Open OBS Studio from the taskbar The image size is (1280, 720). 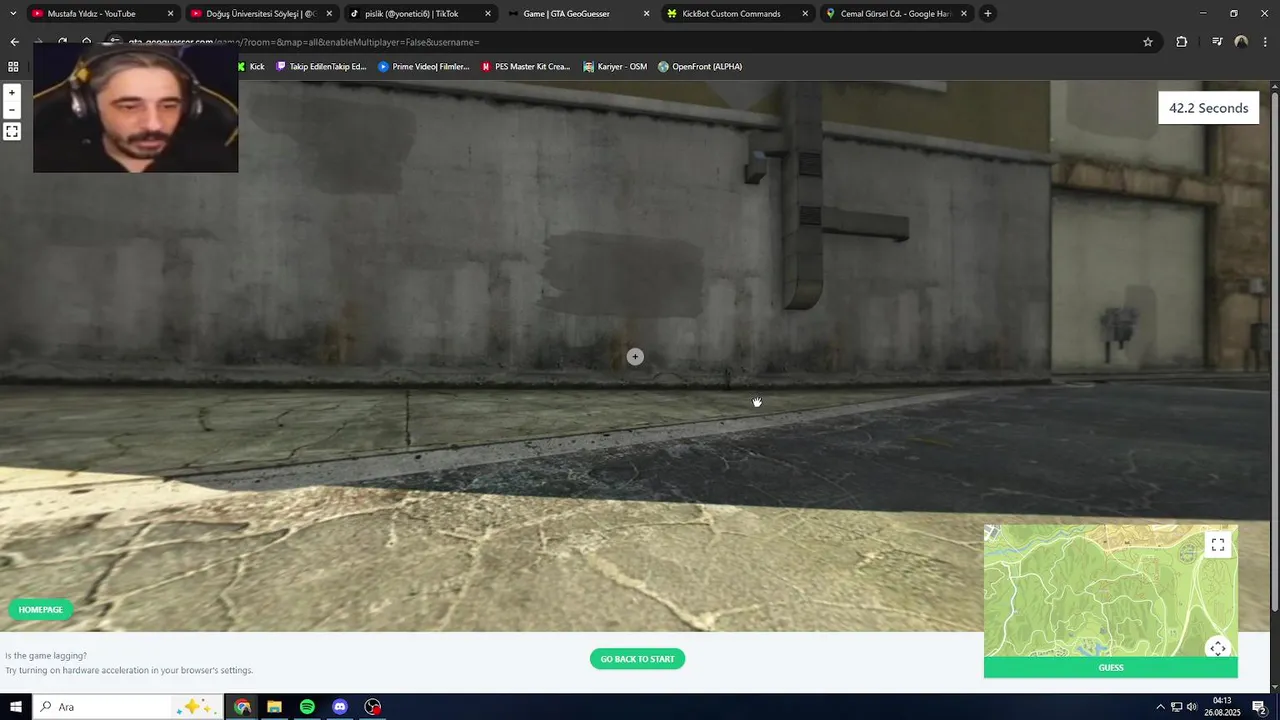pyautogui.click(x=373, y=707)
